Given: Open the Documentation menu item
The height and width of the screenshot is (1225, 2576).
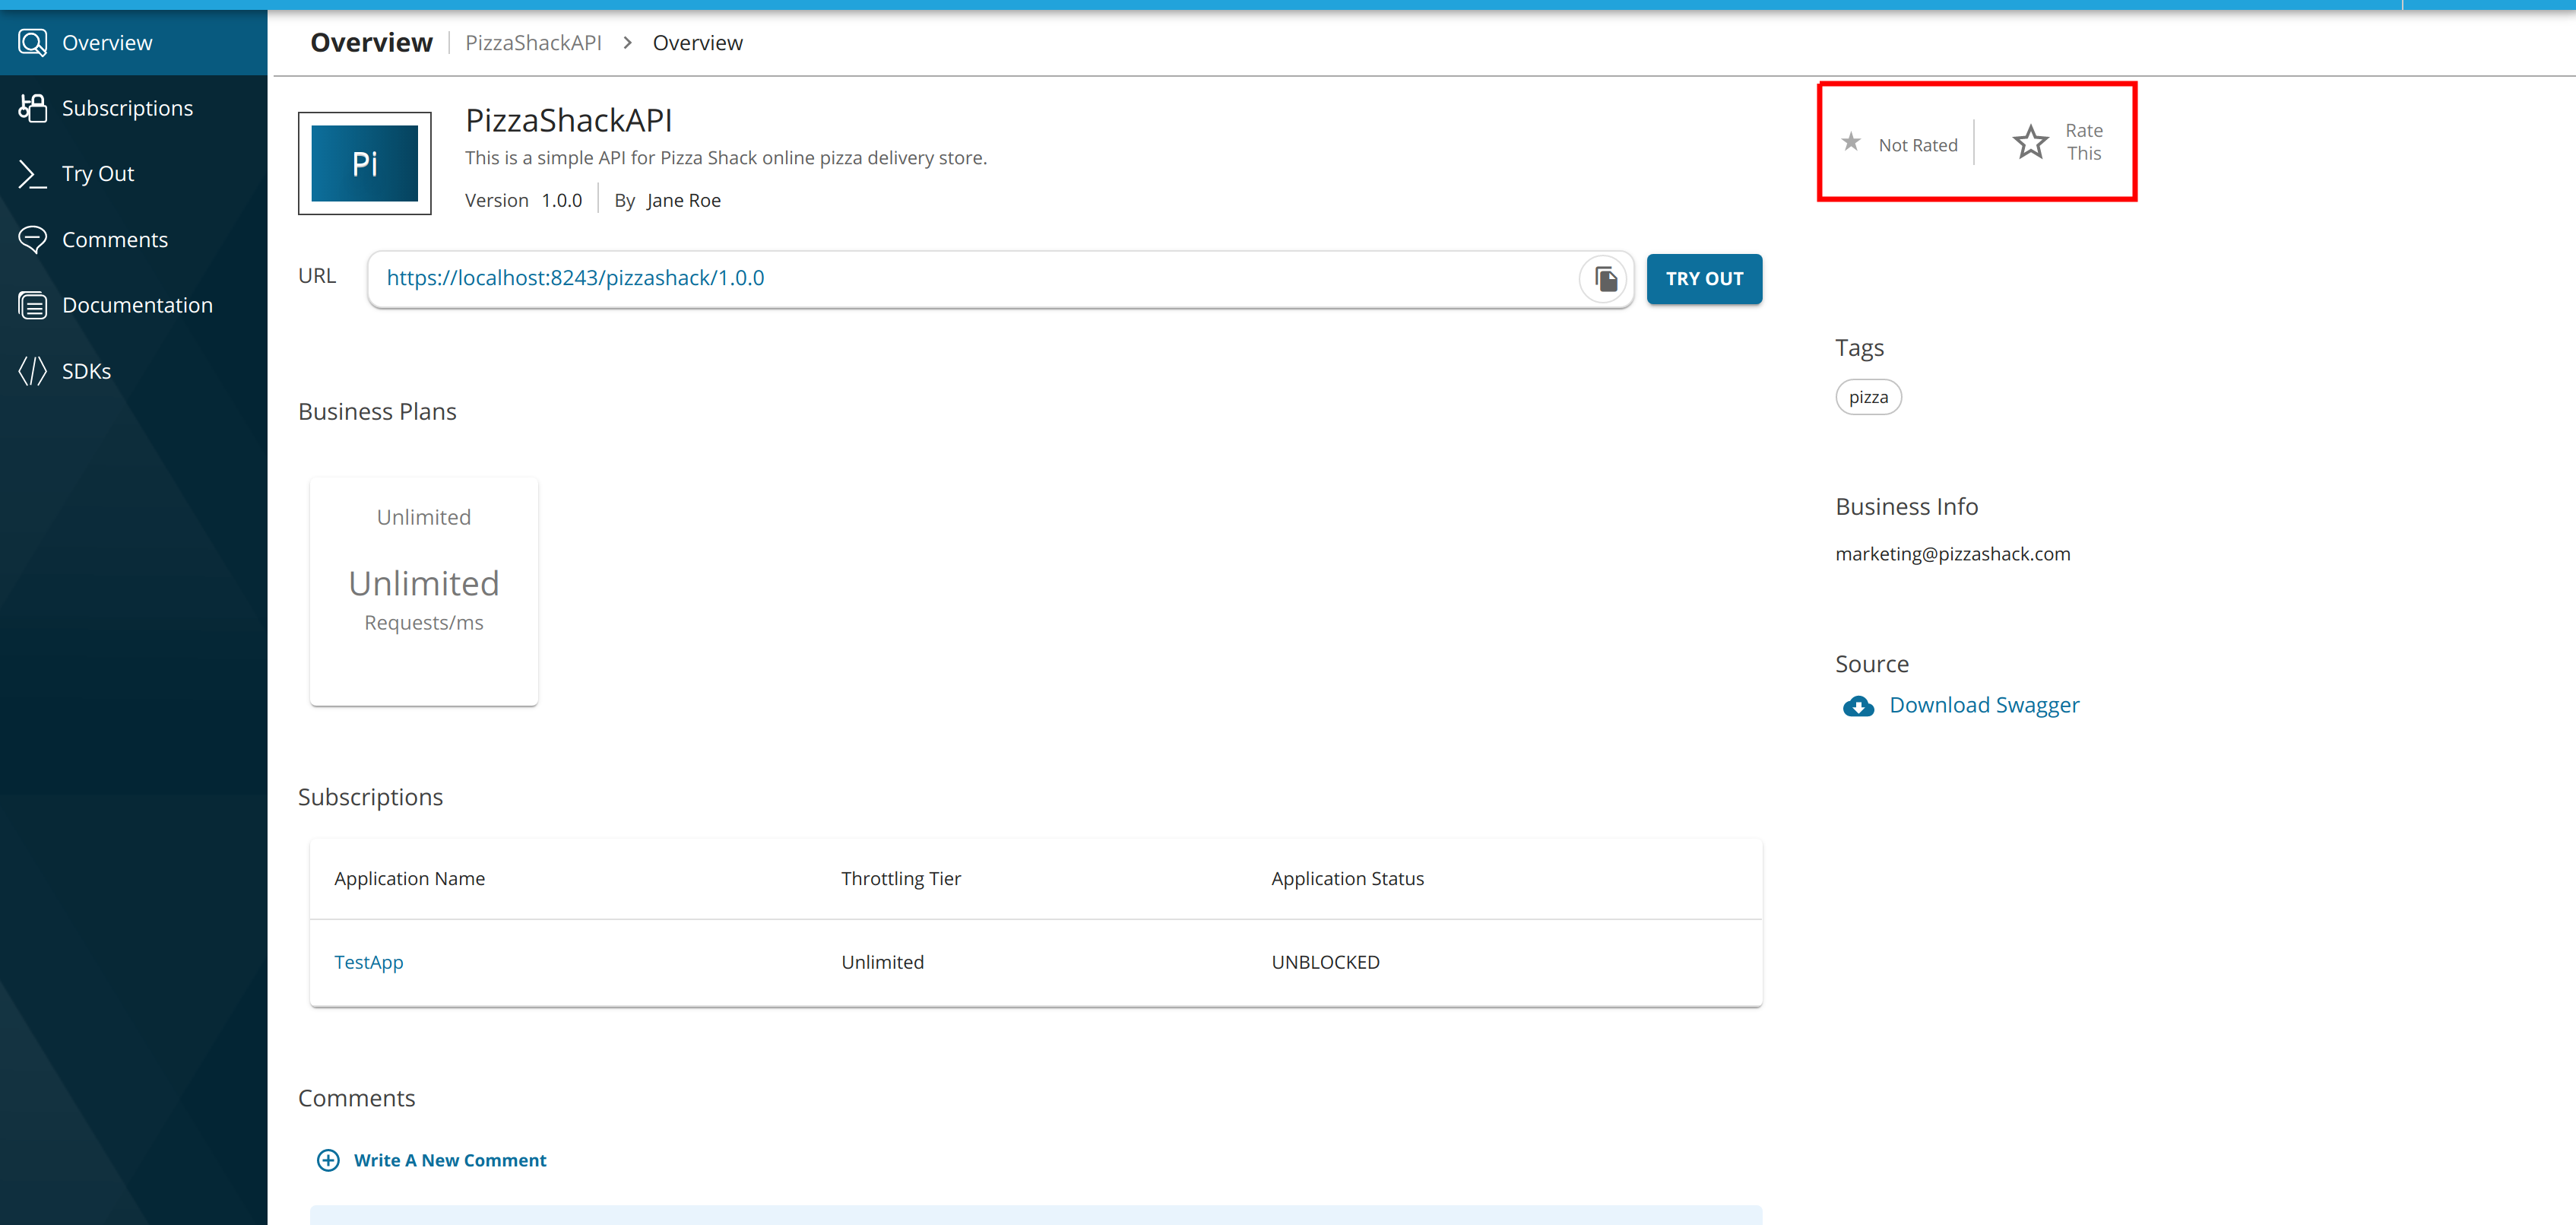Looking at the screenshot, I should click(137, 305).
